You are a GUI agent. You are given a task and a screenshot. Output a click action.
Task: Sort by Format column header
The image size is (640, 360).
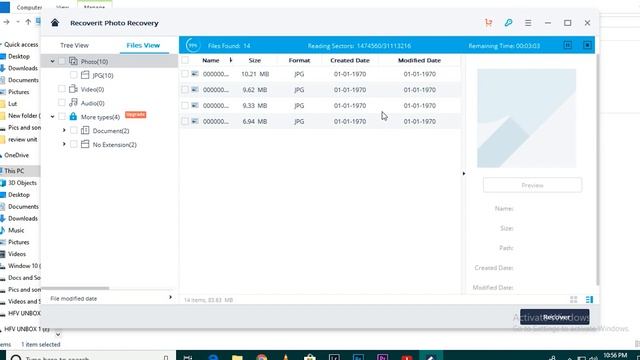[299, 60]
